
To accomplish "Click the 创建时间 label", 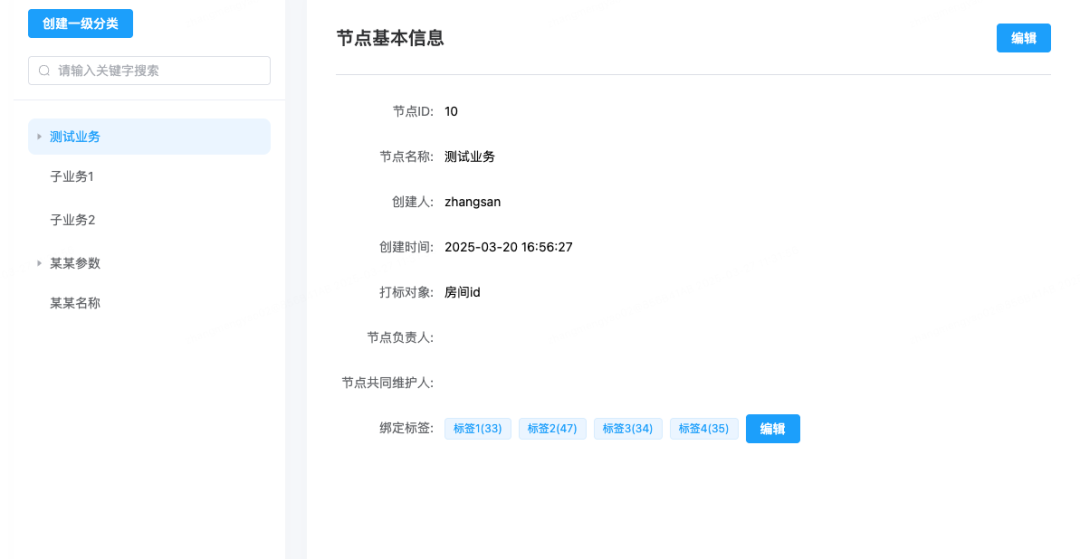I will [407, 247].
